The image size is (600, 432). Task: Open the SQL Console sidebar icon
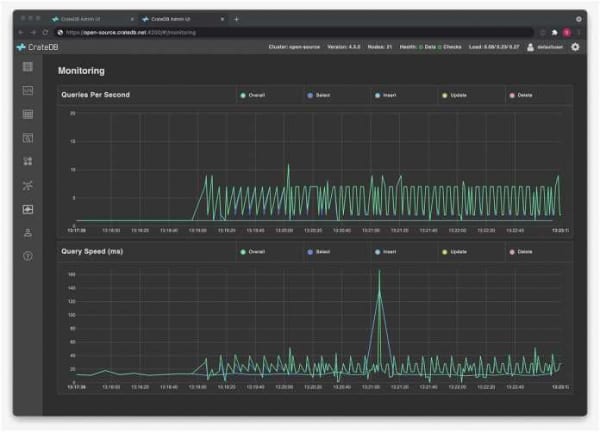[x=28, y=91]
